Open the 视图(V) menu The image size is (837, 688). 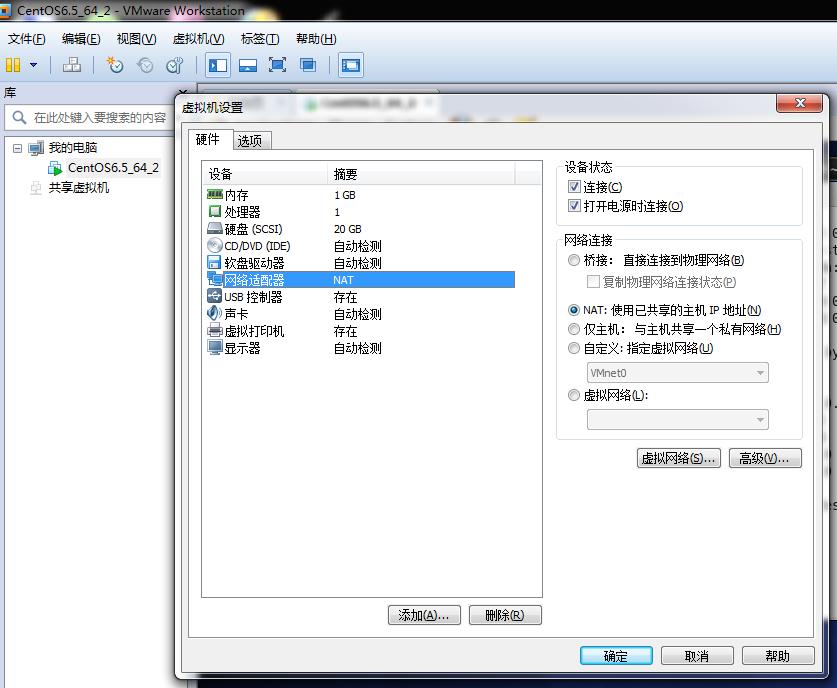137,39
